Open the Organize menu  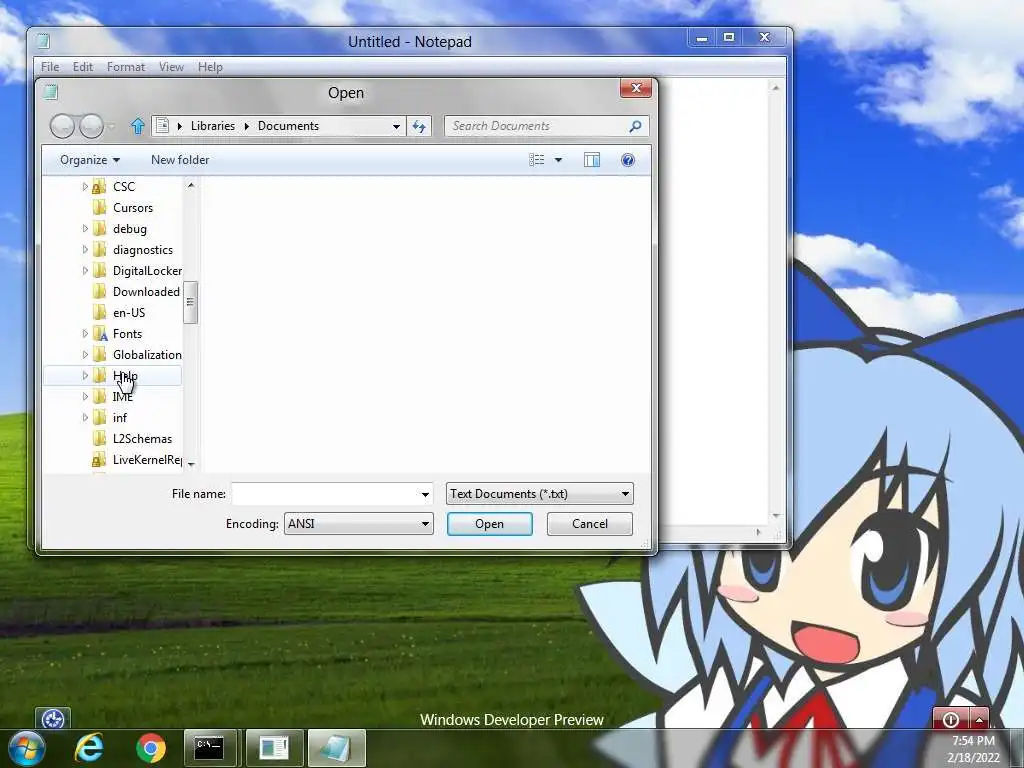(89, 160)
